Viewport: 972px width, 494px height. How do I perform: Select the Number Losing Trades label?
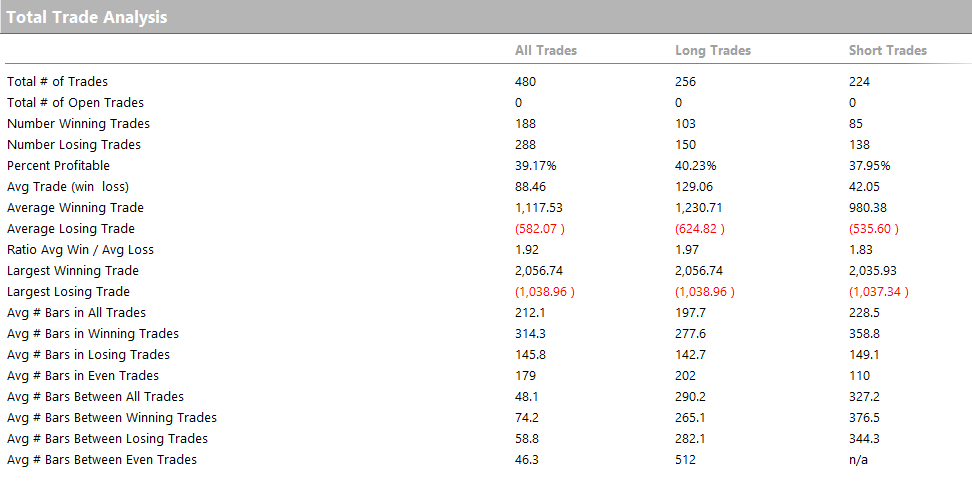click(74, 144)
